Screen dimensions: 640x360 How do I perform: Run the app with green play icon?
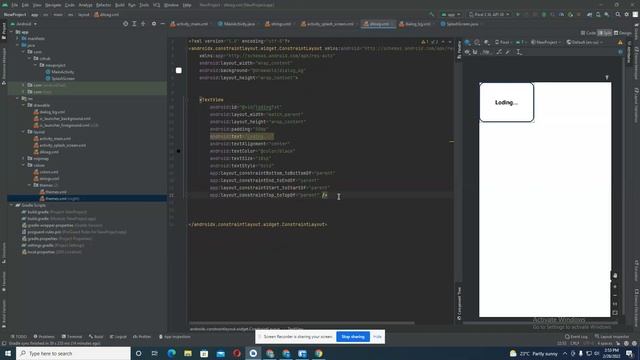[x=518, y=14]
